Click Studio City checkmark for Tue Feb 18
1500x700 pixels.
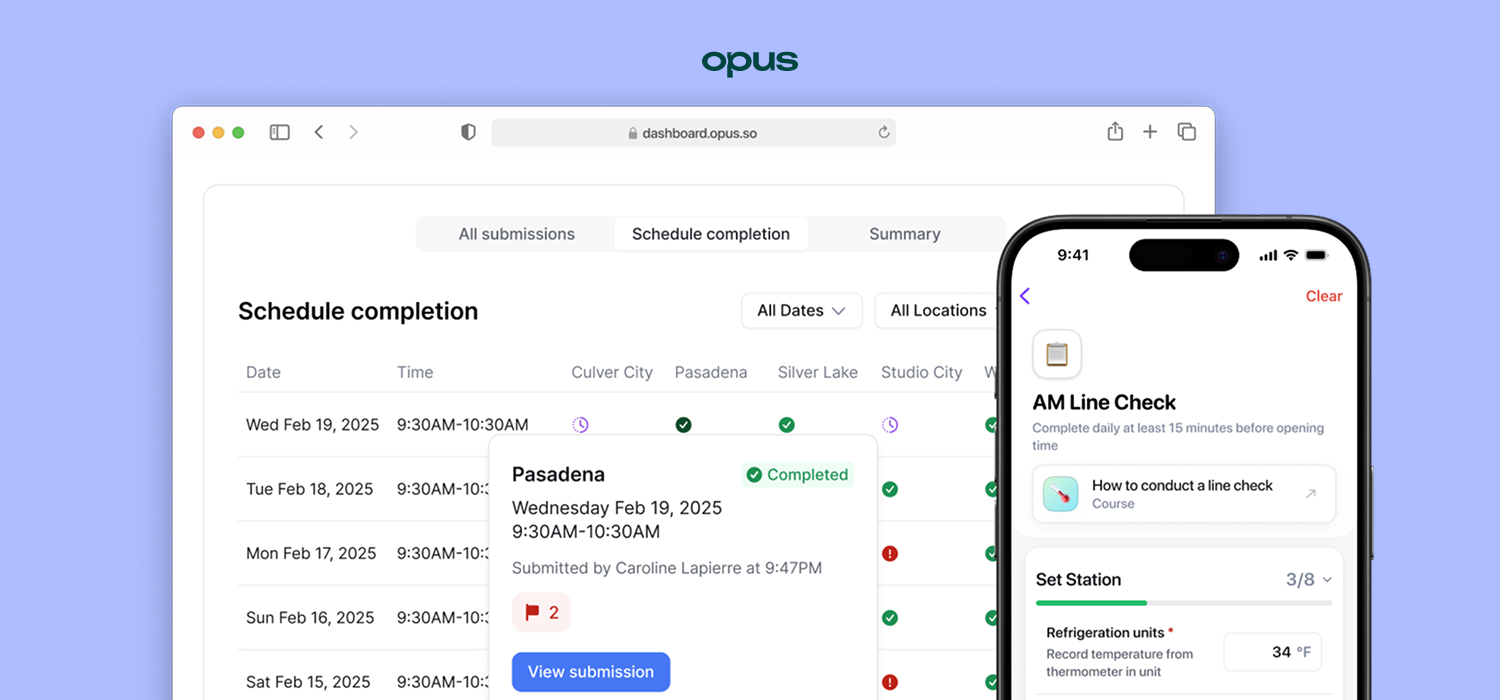(x=890, y=489)
